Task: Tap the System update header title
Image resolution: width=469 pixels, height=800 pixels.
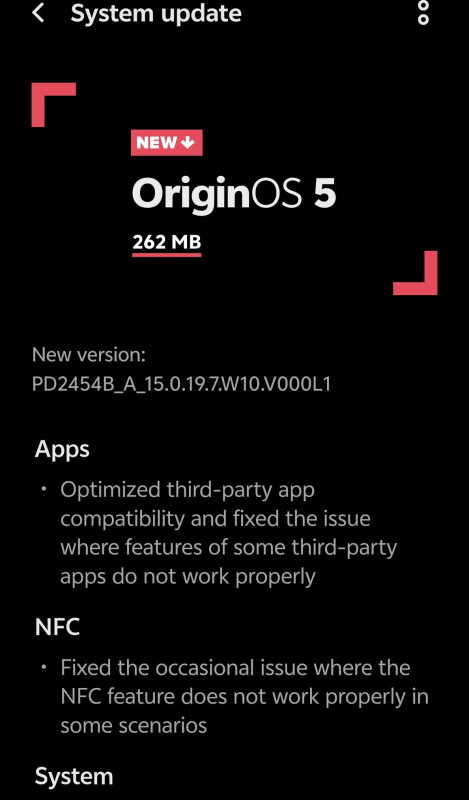Action: coord(156,14)
